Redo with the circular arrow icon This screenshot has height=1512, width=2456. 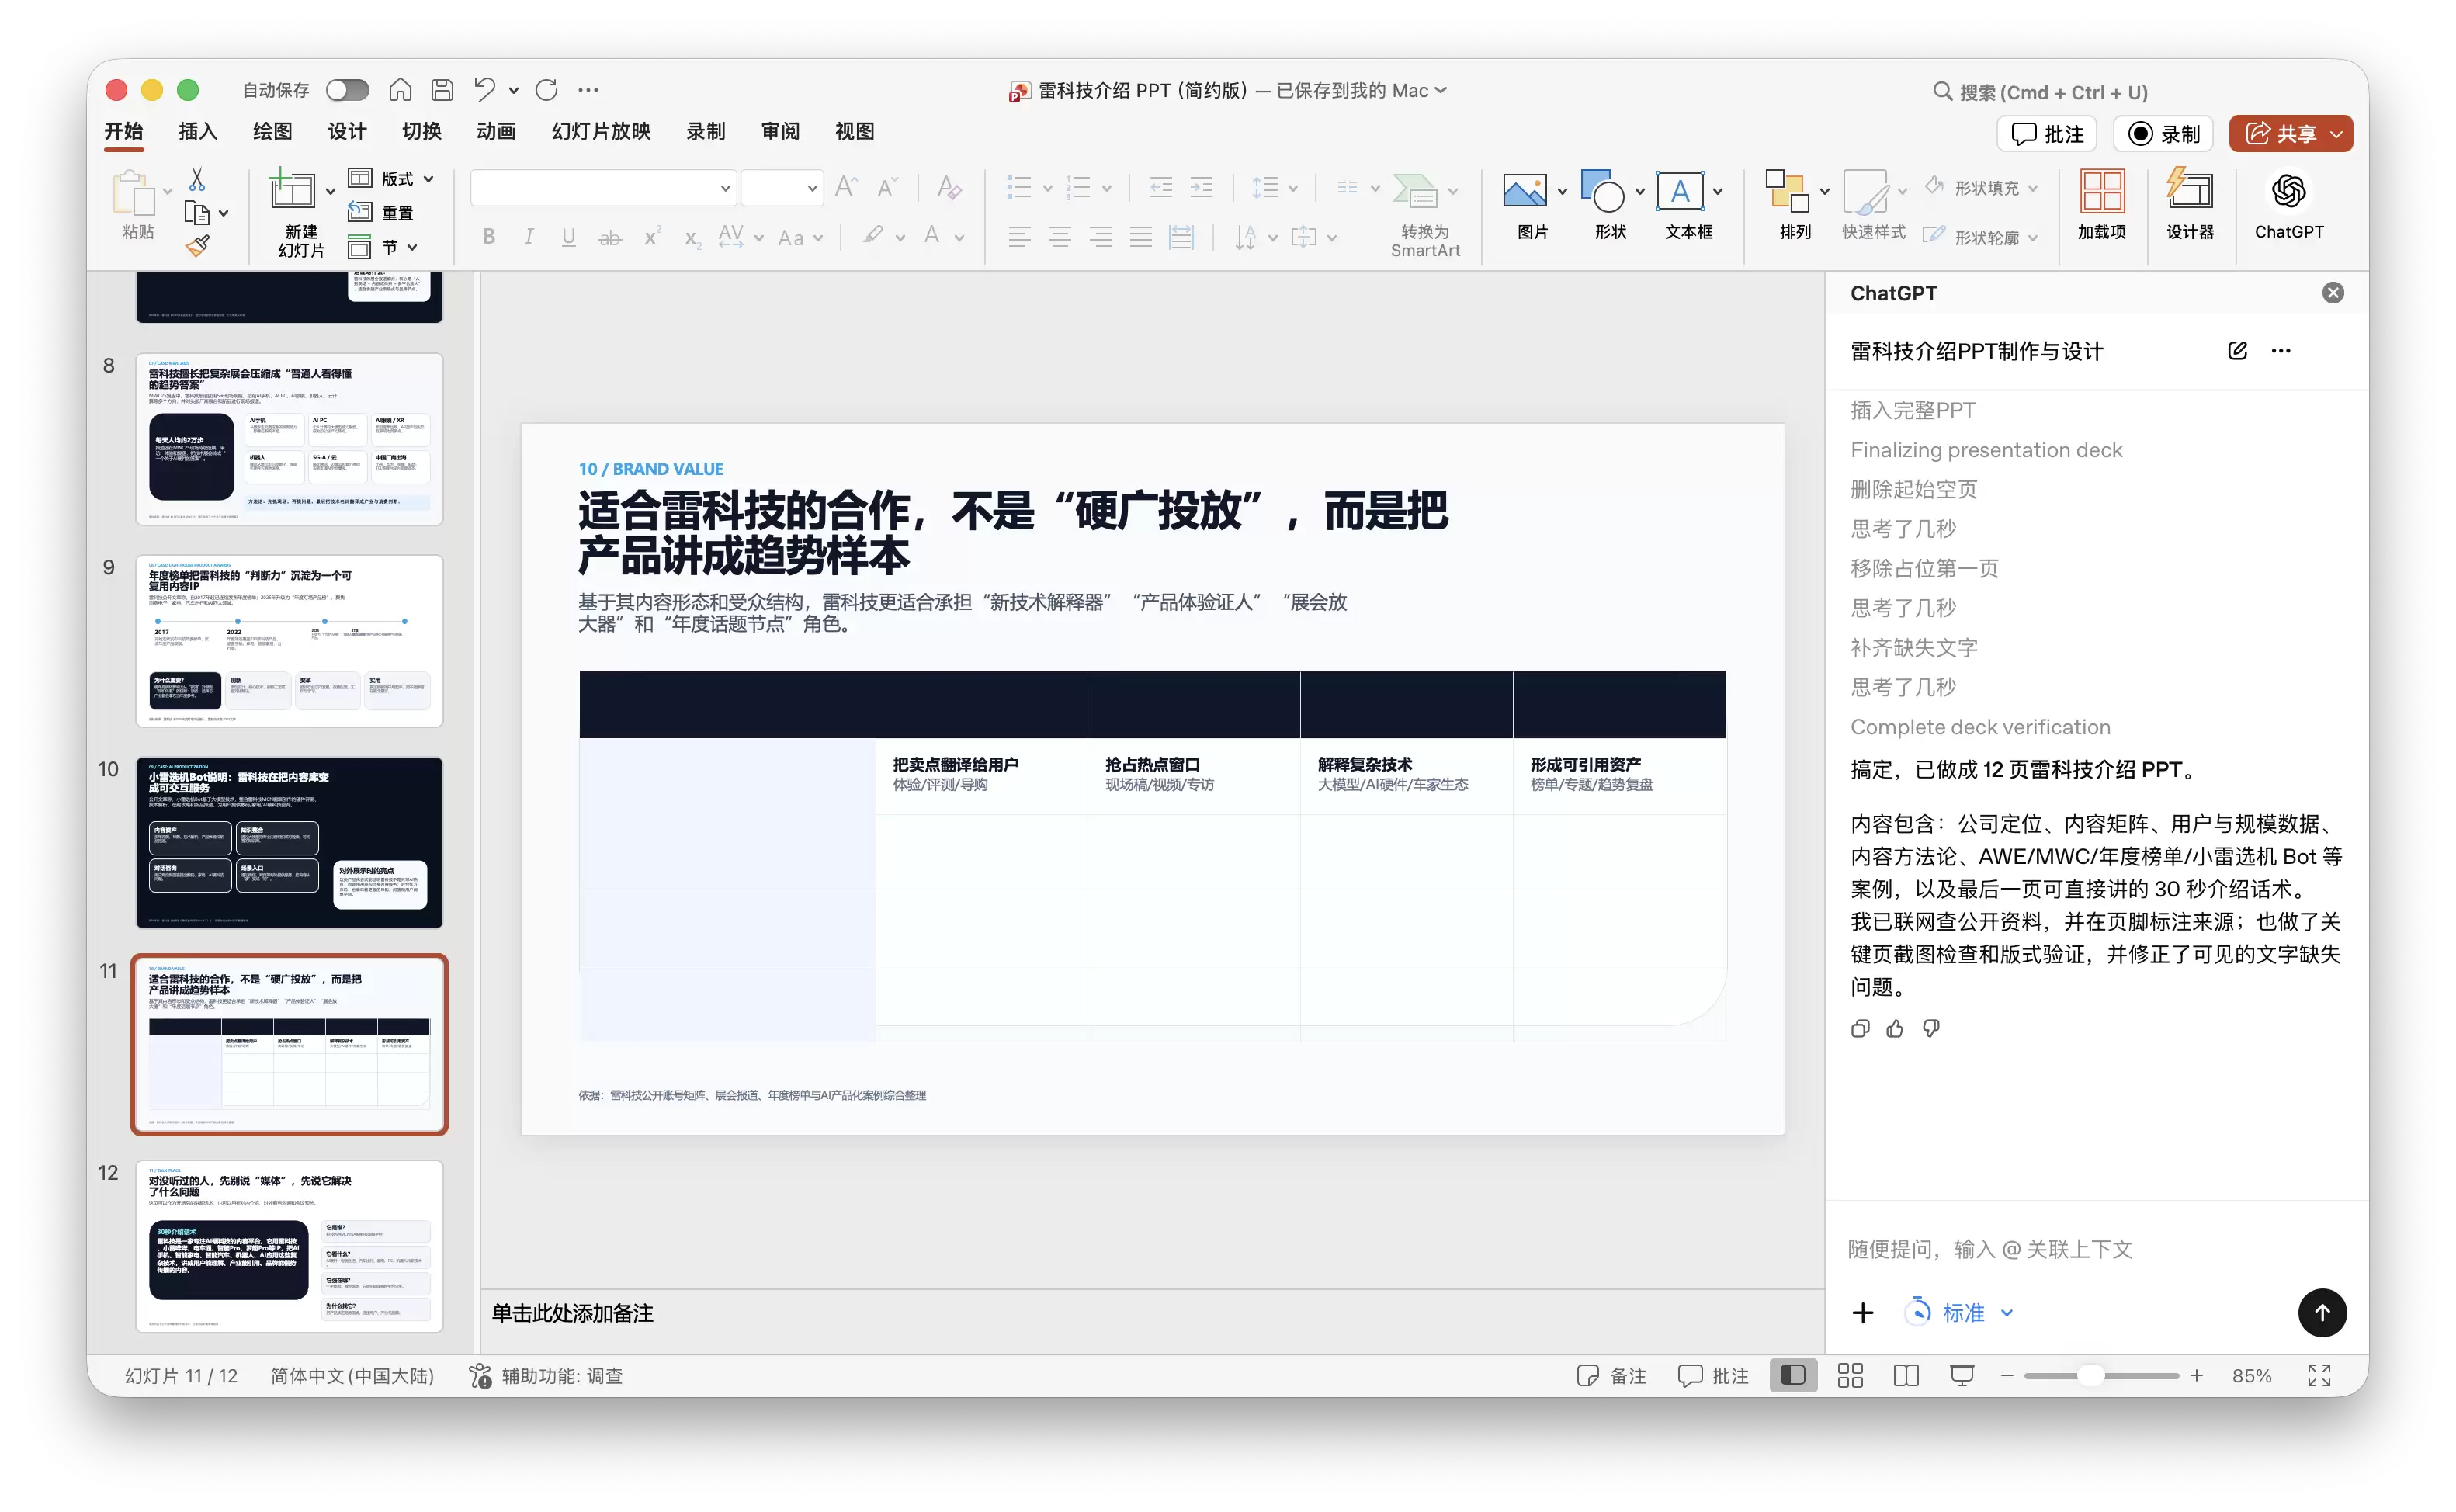click(x=546, y=90)
